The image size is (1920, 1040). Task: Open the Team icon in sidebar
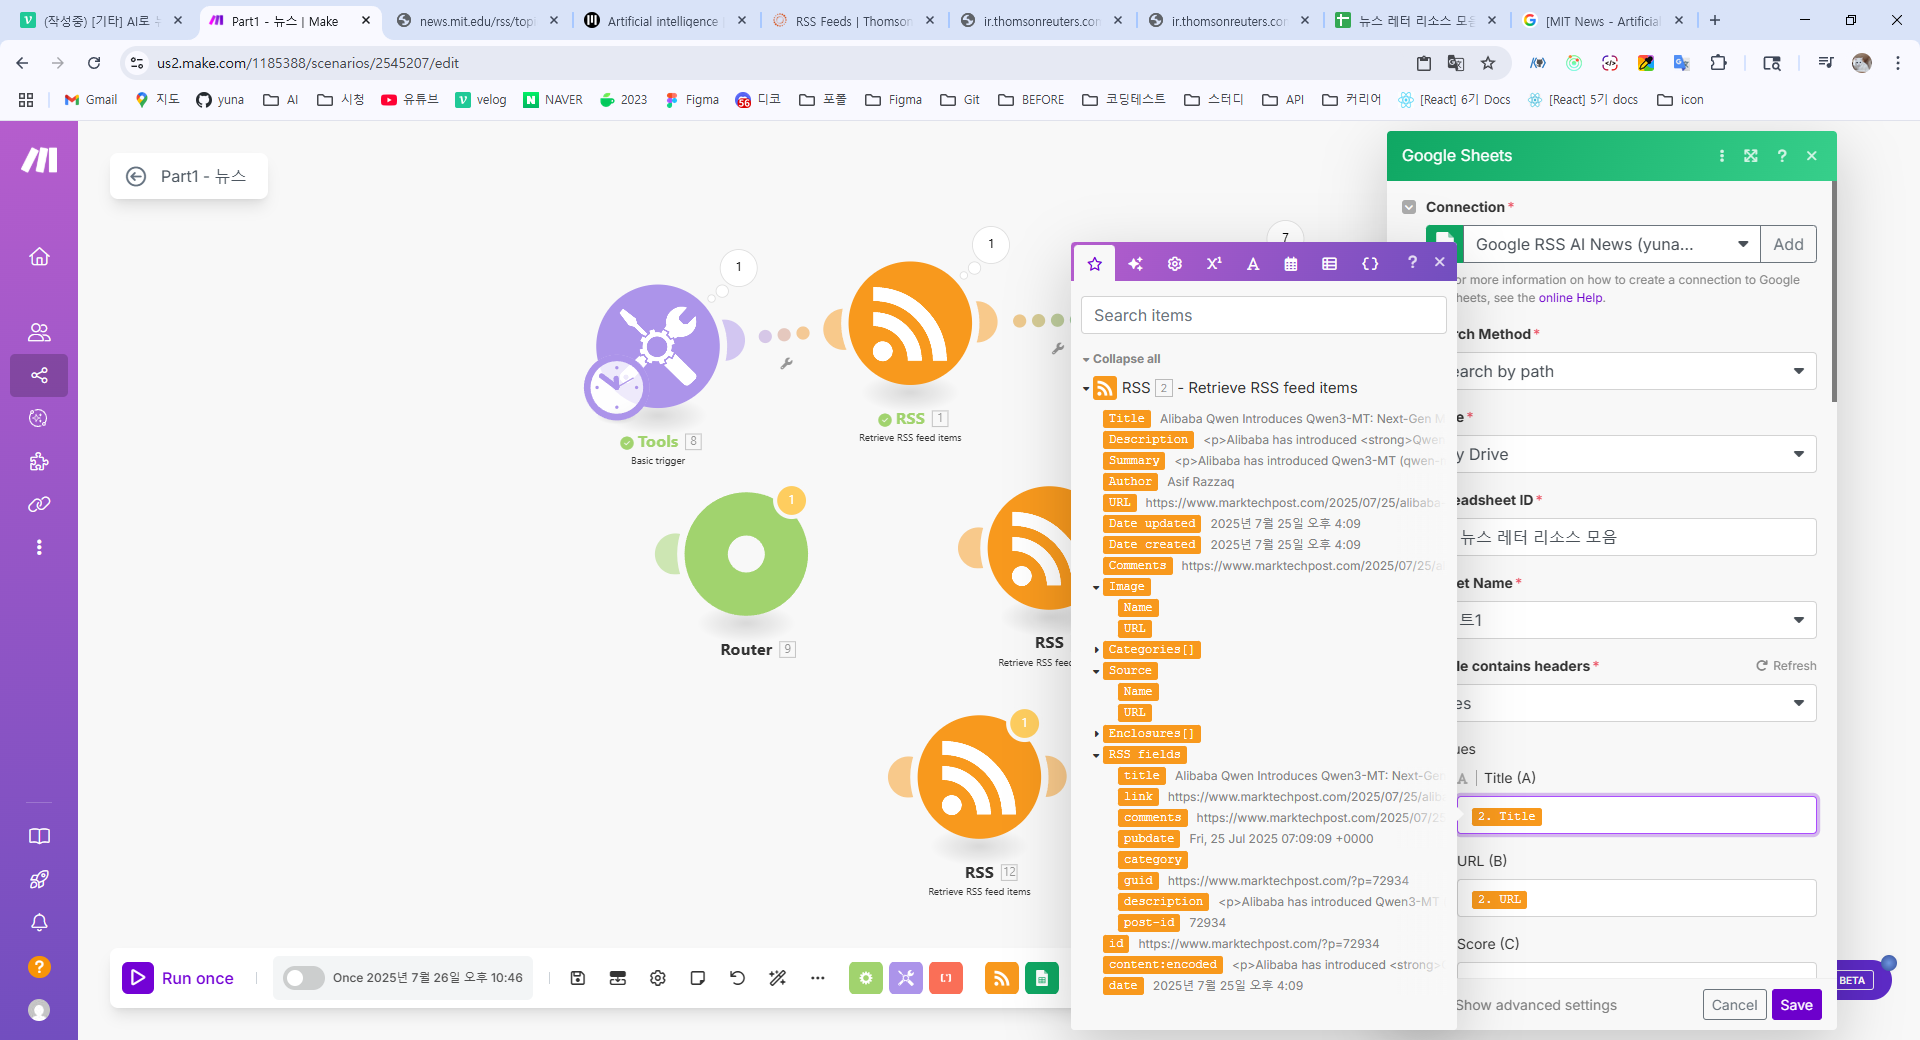tap(39, 332)
